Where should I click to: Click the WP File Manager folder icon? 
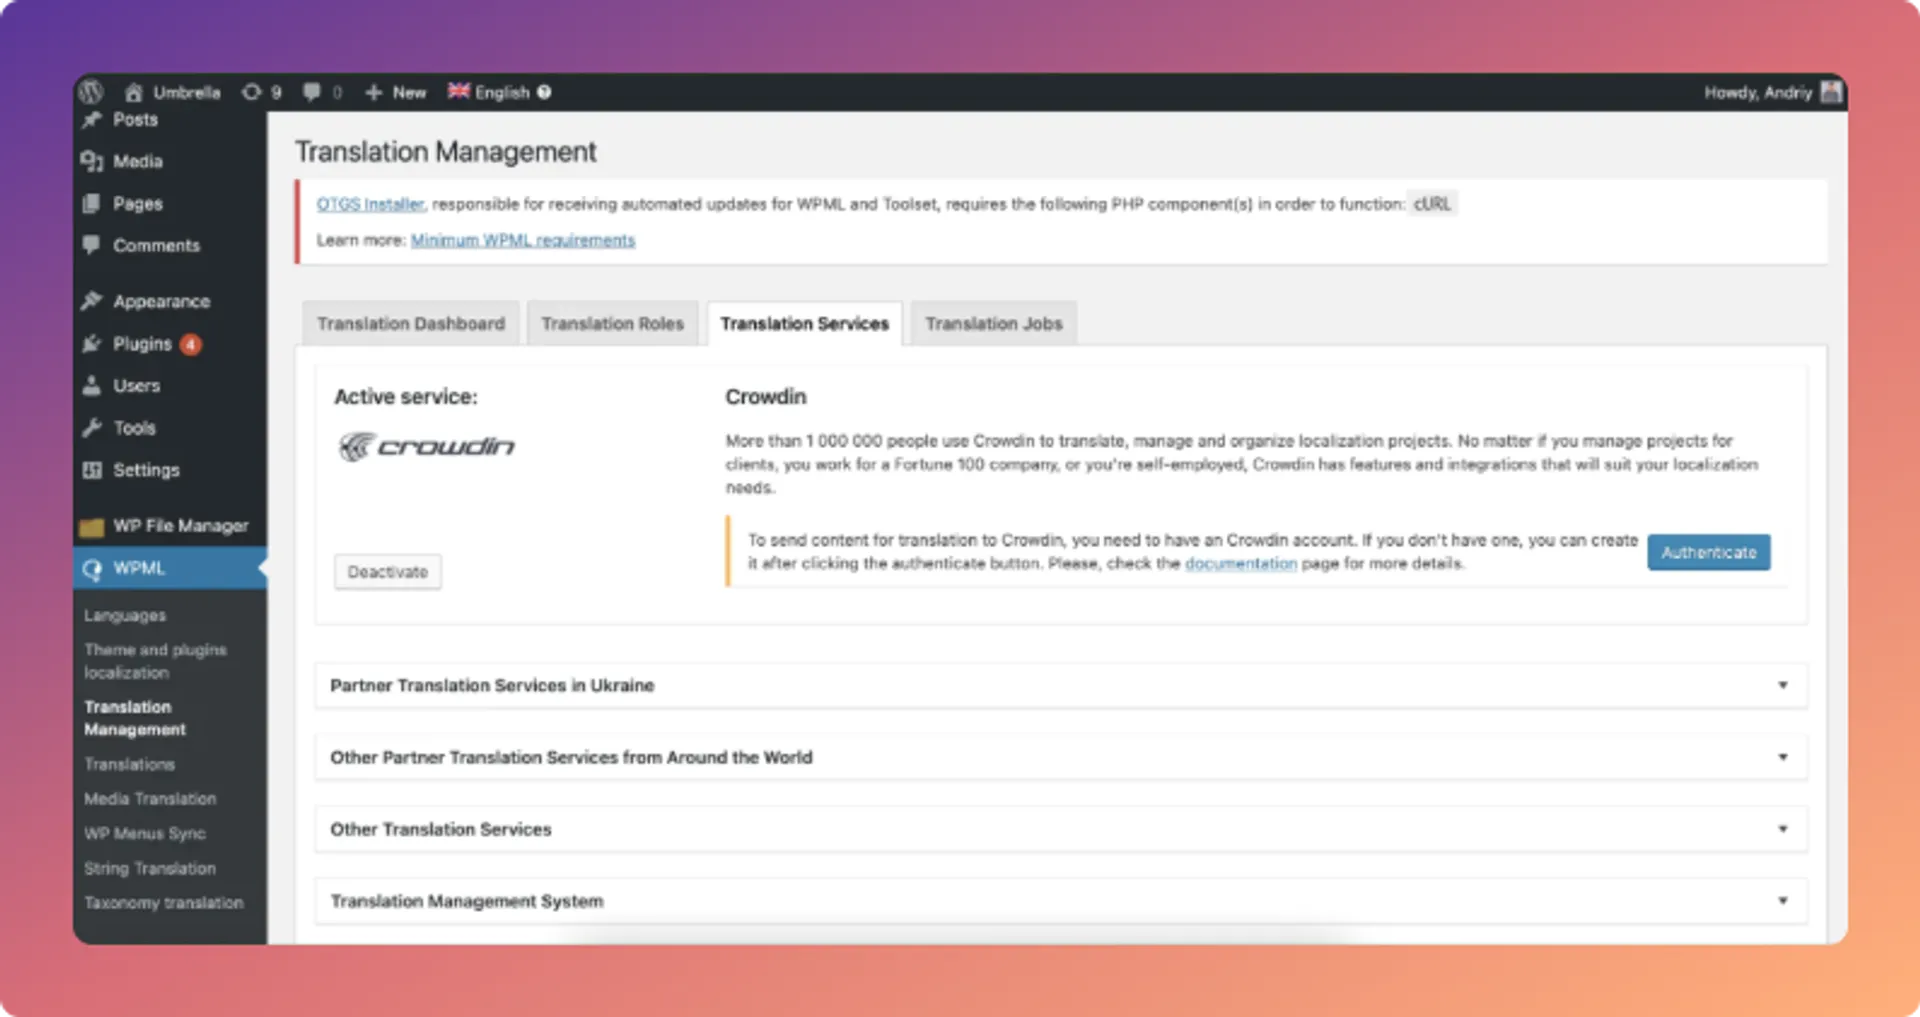point(92,526)
